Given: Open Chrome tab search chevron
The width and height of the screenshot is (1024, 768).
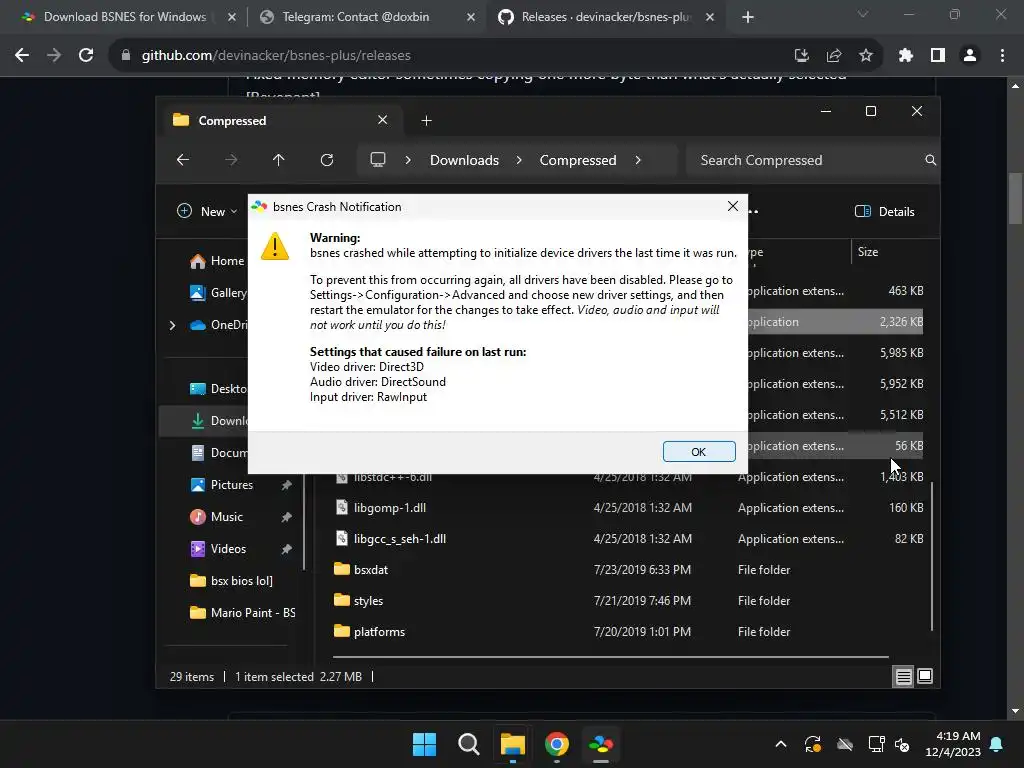Looking at the screenshot, I should [863, 14].
